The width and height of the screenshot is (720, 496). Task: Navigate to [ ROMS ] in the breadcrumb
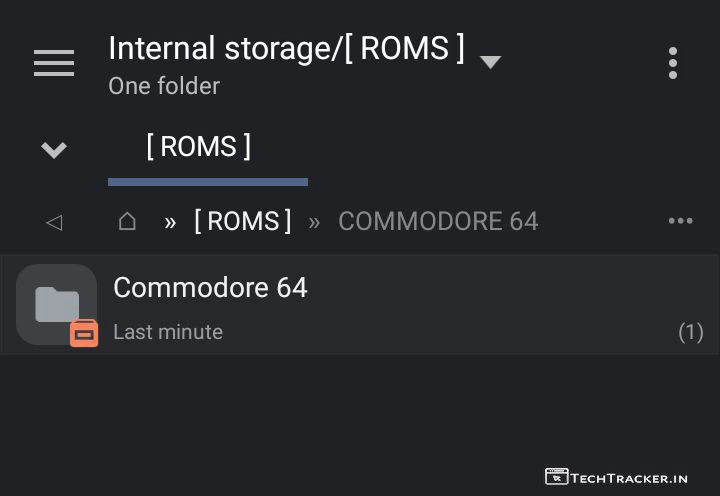click(x=243, y=221)
